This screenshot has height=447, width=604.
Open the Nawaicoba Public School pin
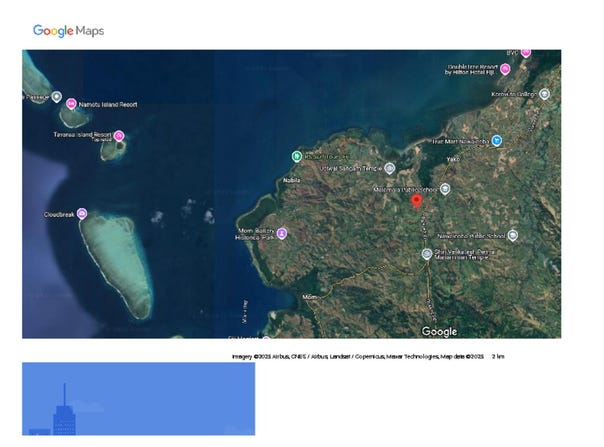[512, 235]
